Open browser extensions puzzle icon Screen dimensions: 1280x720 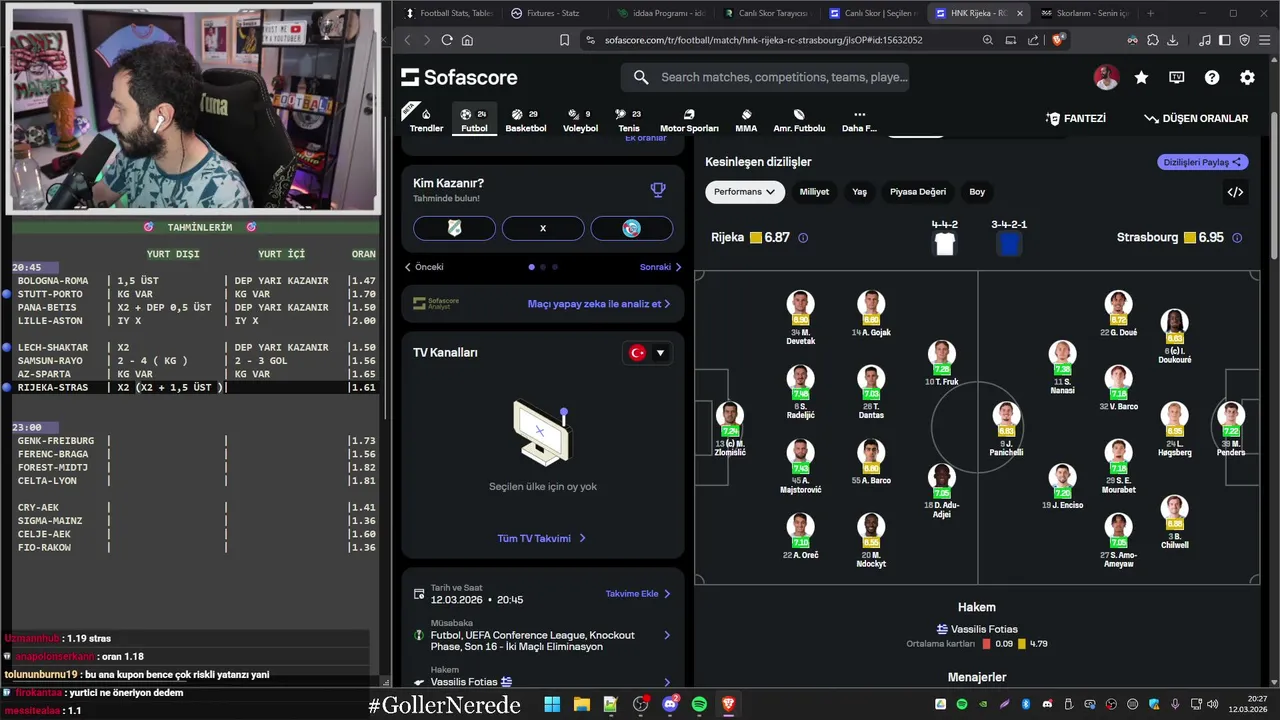pyautogui.click(x=1153, y=40)
